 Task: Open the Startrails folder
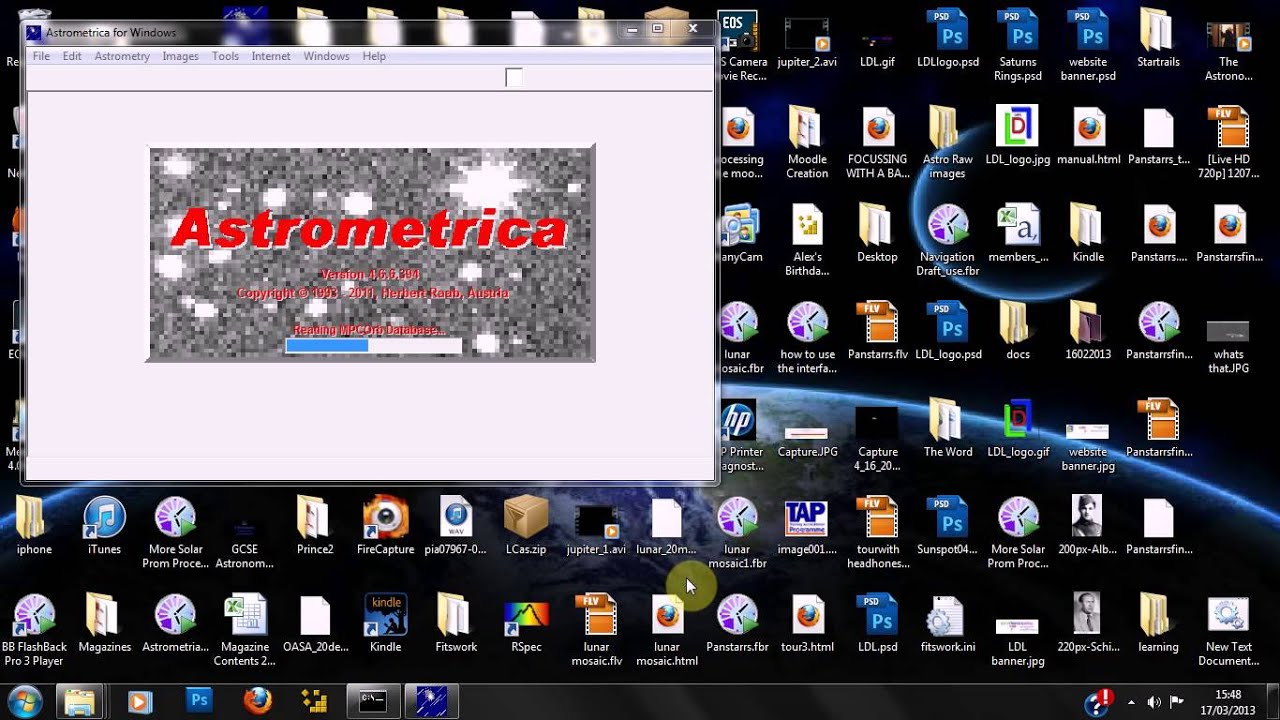click(1158, 40)
